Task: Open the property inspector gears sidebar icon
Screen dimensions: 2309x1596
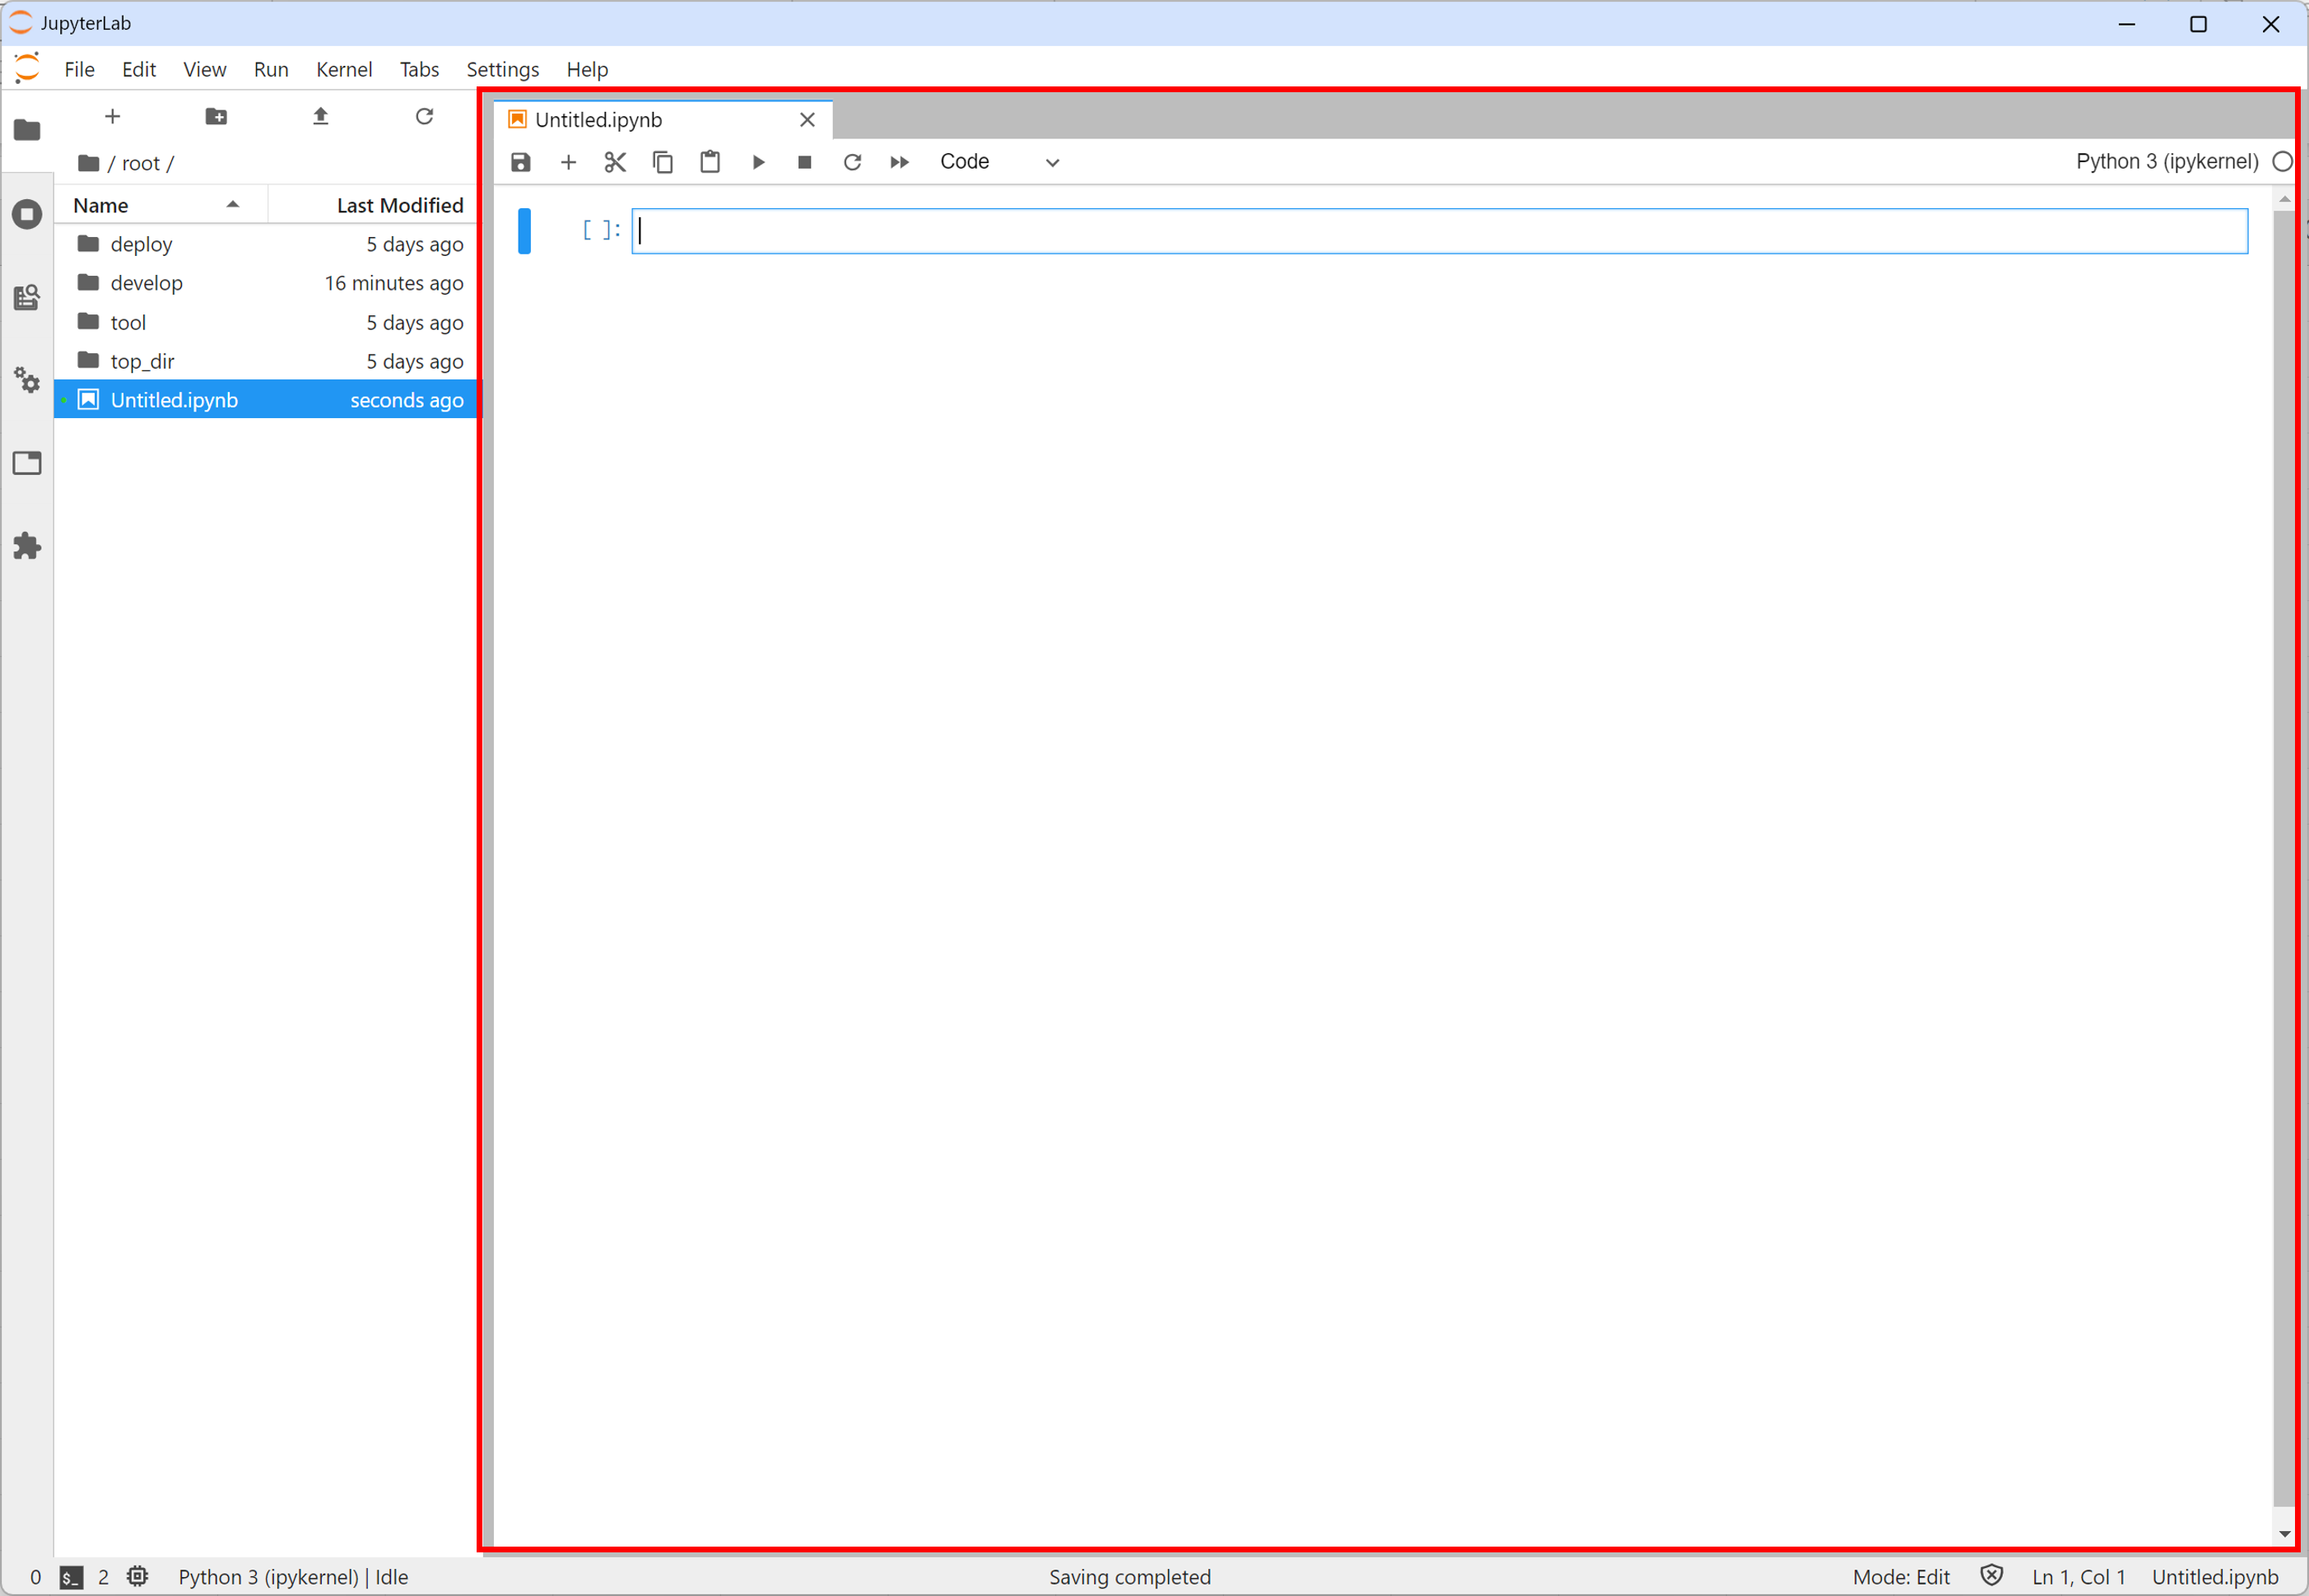Action: [x=27, y=380]
